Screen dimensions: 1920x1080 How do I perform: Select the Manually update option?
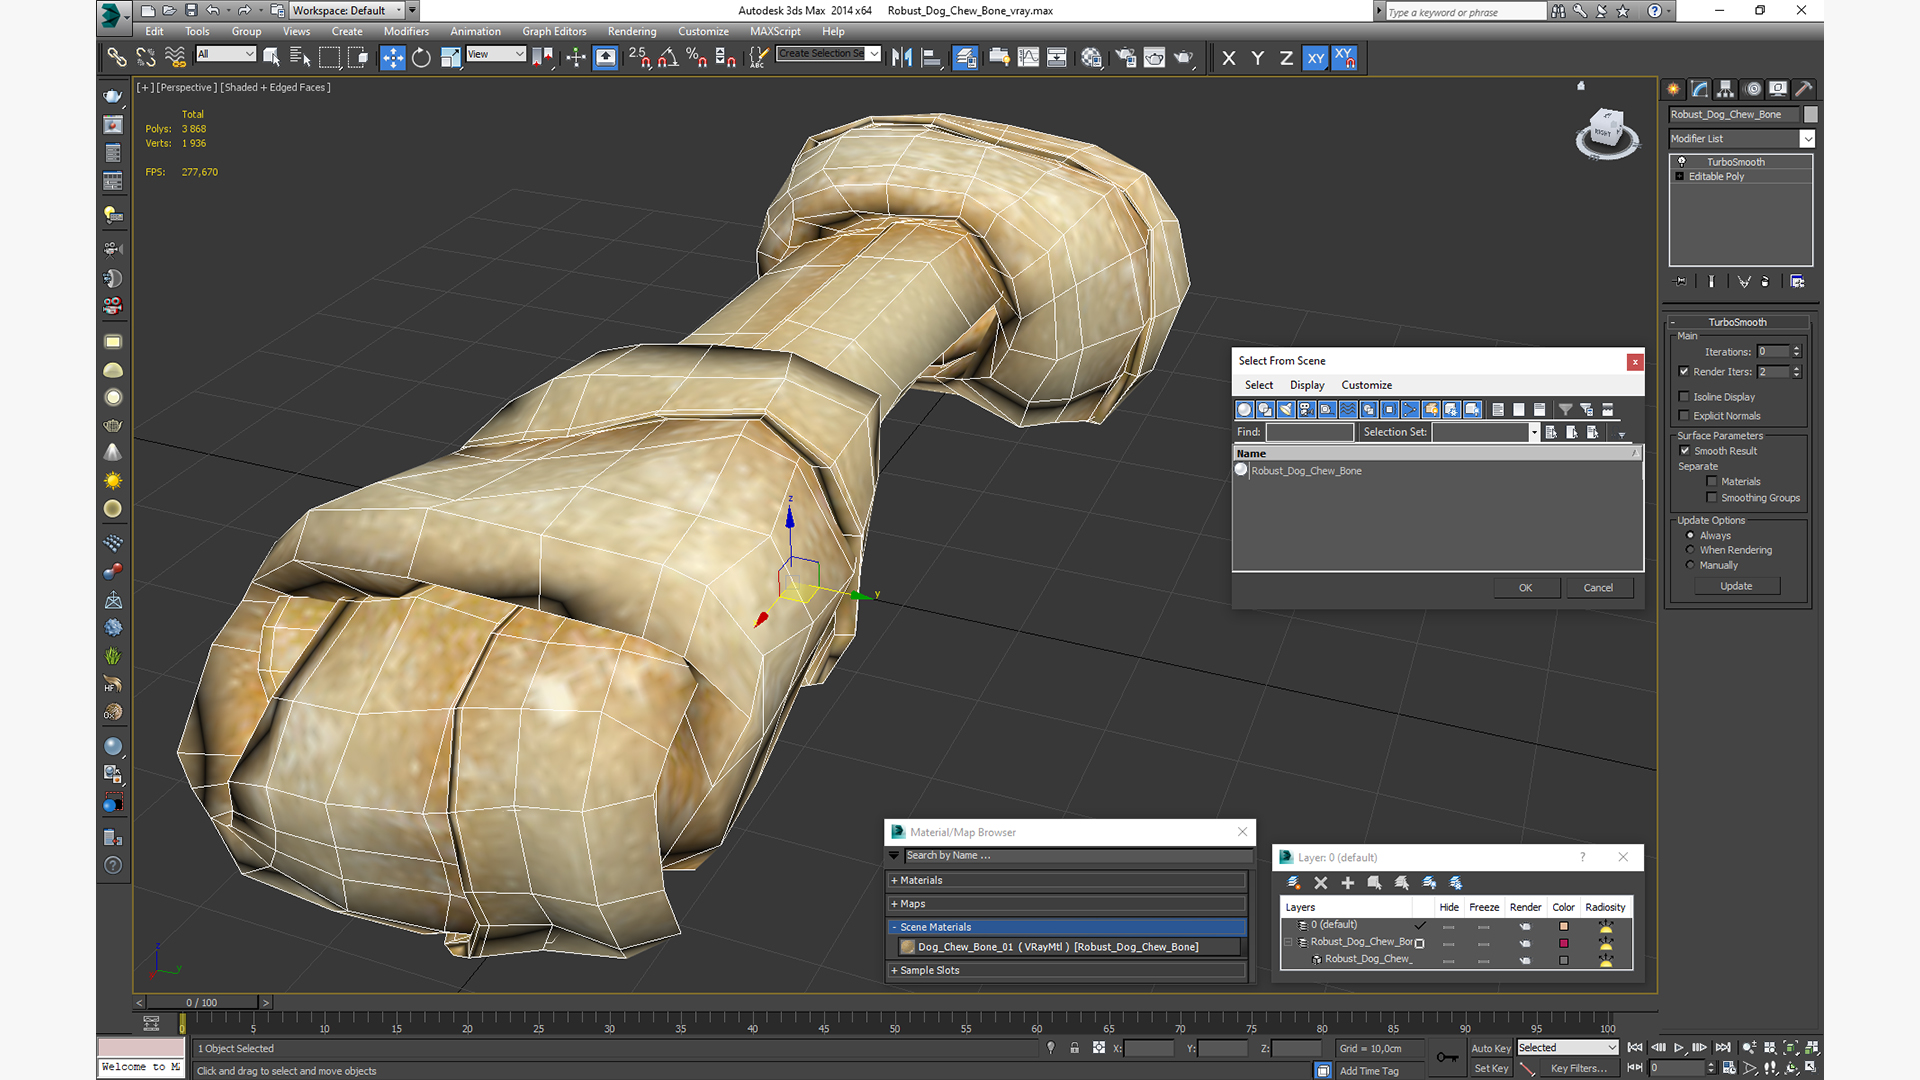click(x=1690, y=565)
